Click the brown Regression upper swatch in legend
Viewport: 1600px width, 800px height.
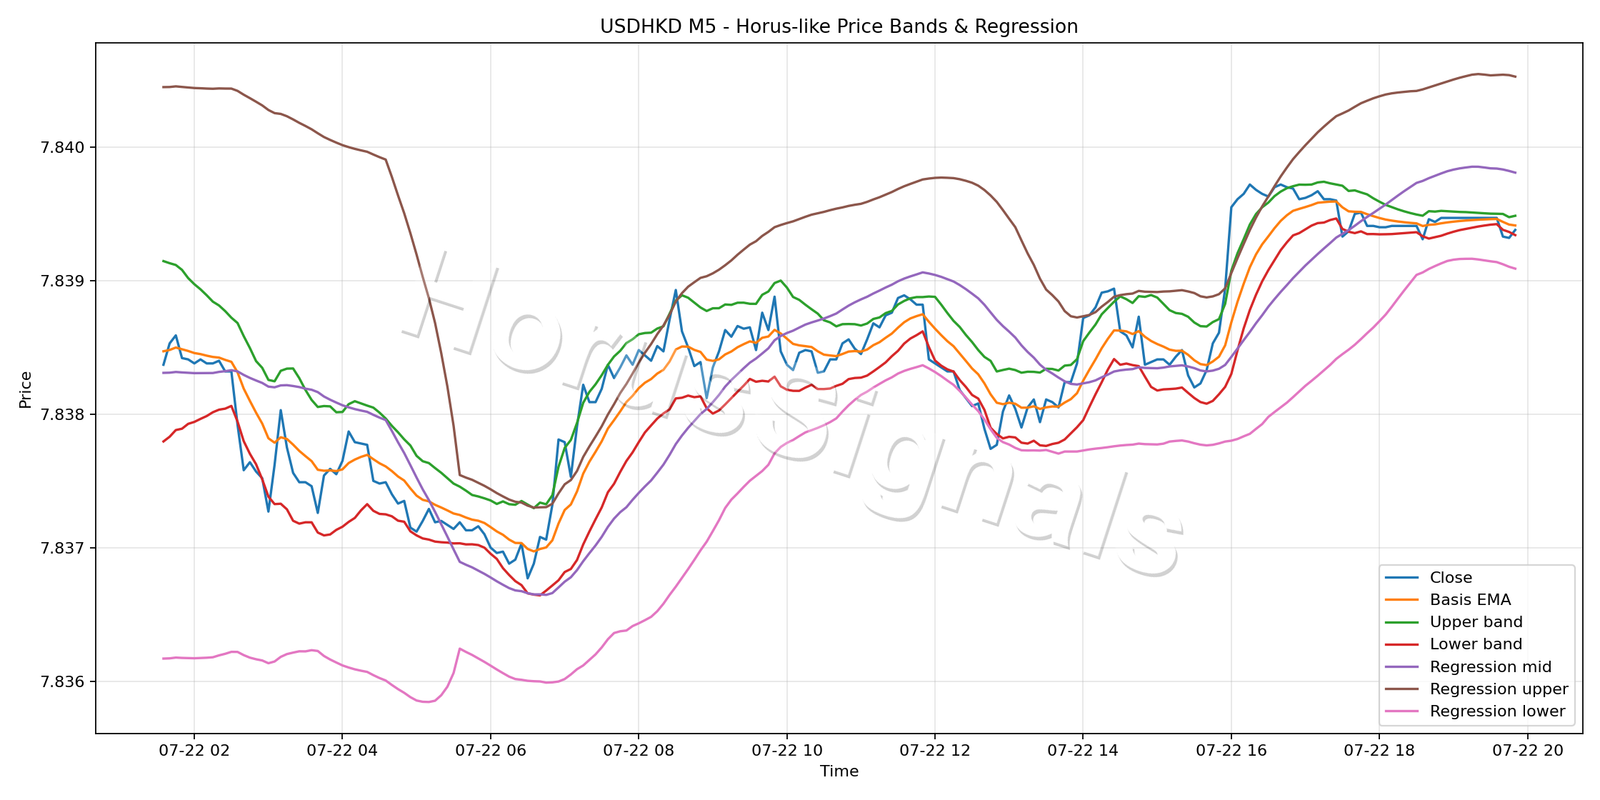coord(1402,689)
